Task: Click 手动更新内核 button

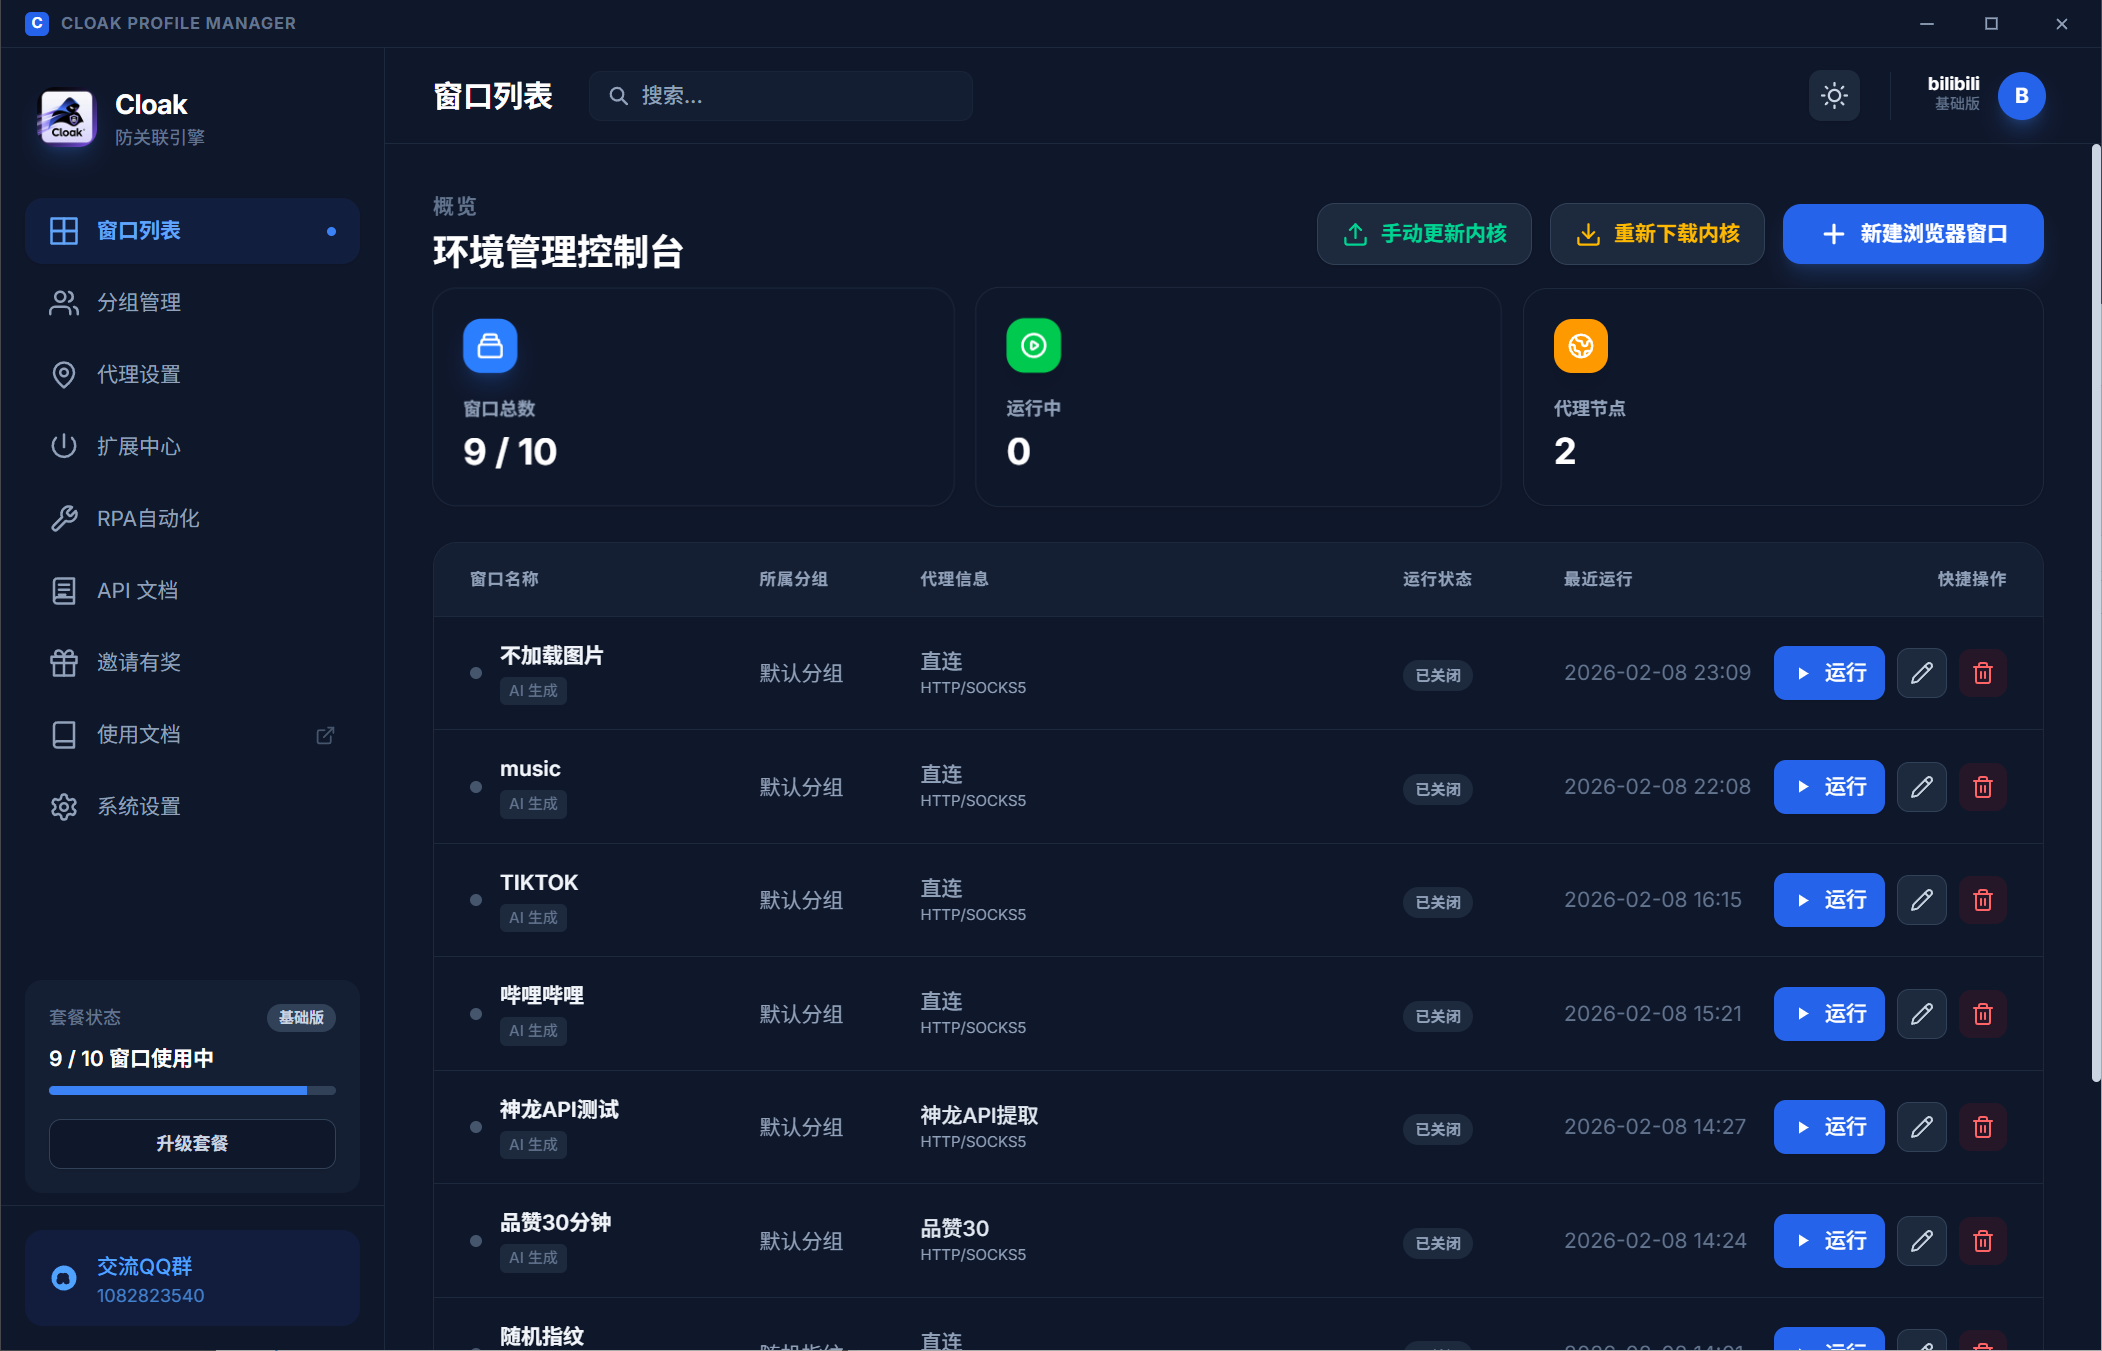Action: [x=1423, y=234]
